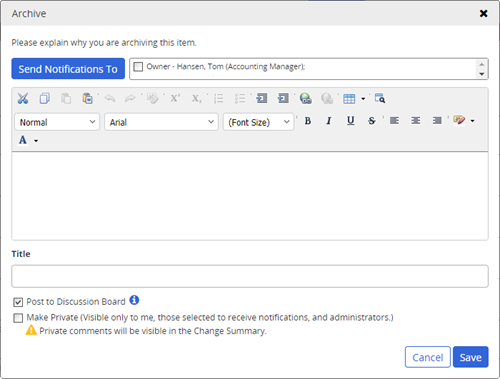This screenshot has width=500, height=379.
Task: Open the Arial font dropdown
Action: pyautogui.click(x=161, y=122)
